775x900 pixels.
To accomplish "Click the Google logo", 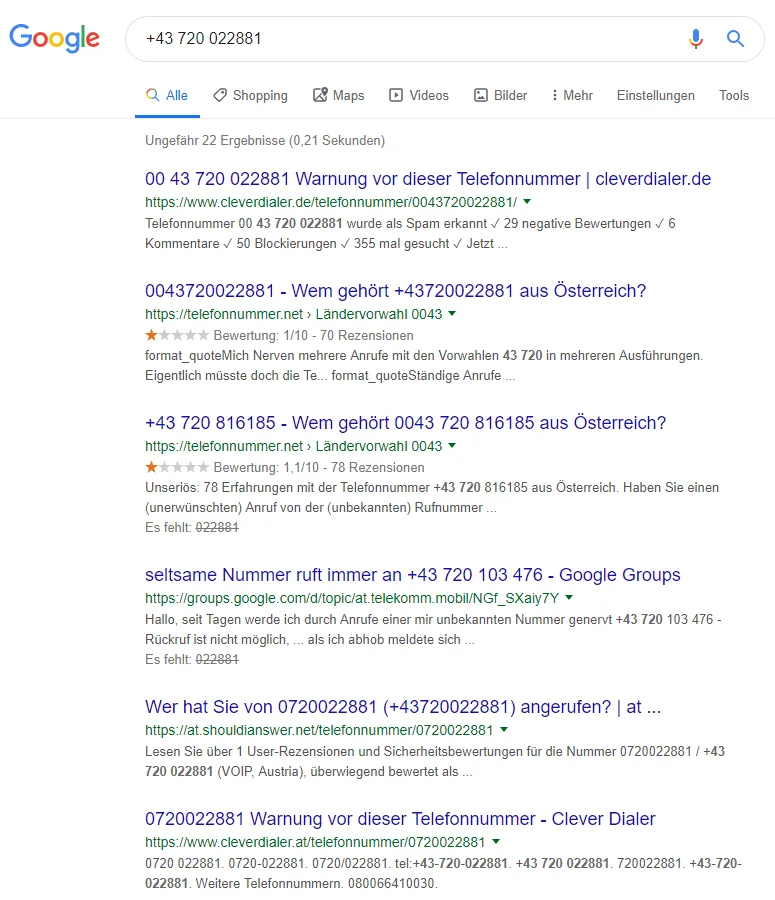I will pyautogui.click(x=55, y=38).
